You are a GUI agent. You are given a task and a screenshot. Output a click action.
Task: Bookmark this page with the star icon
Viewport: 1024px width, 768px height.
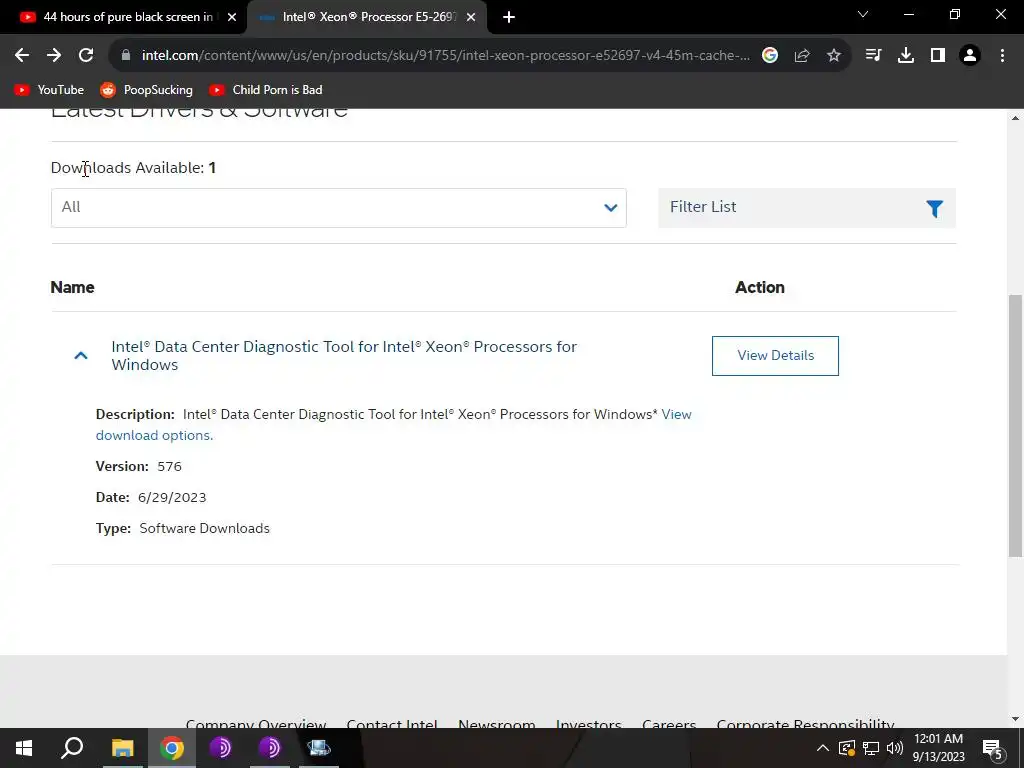pos(834,56)
